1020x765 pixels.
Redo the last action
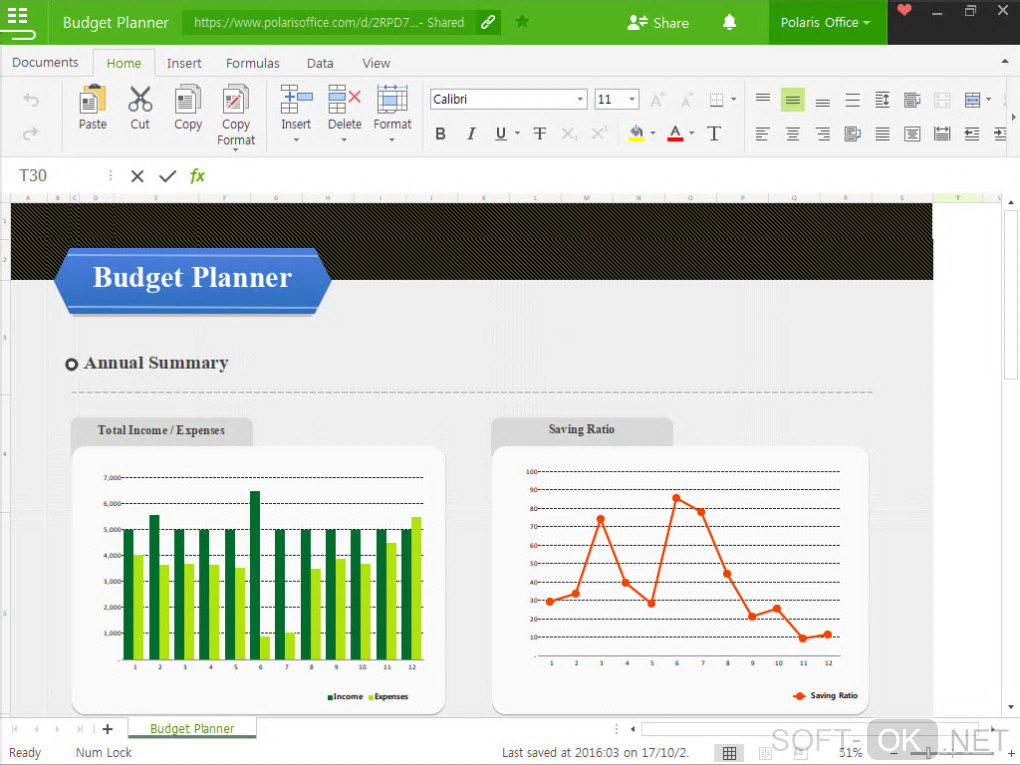pos(31,133)
